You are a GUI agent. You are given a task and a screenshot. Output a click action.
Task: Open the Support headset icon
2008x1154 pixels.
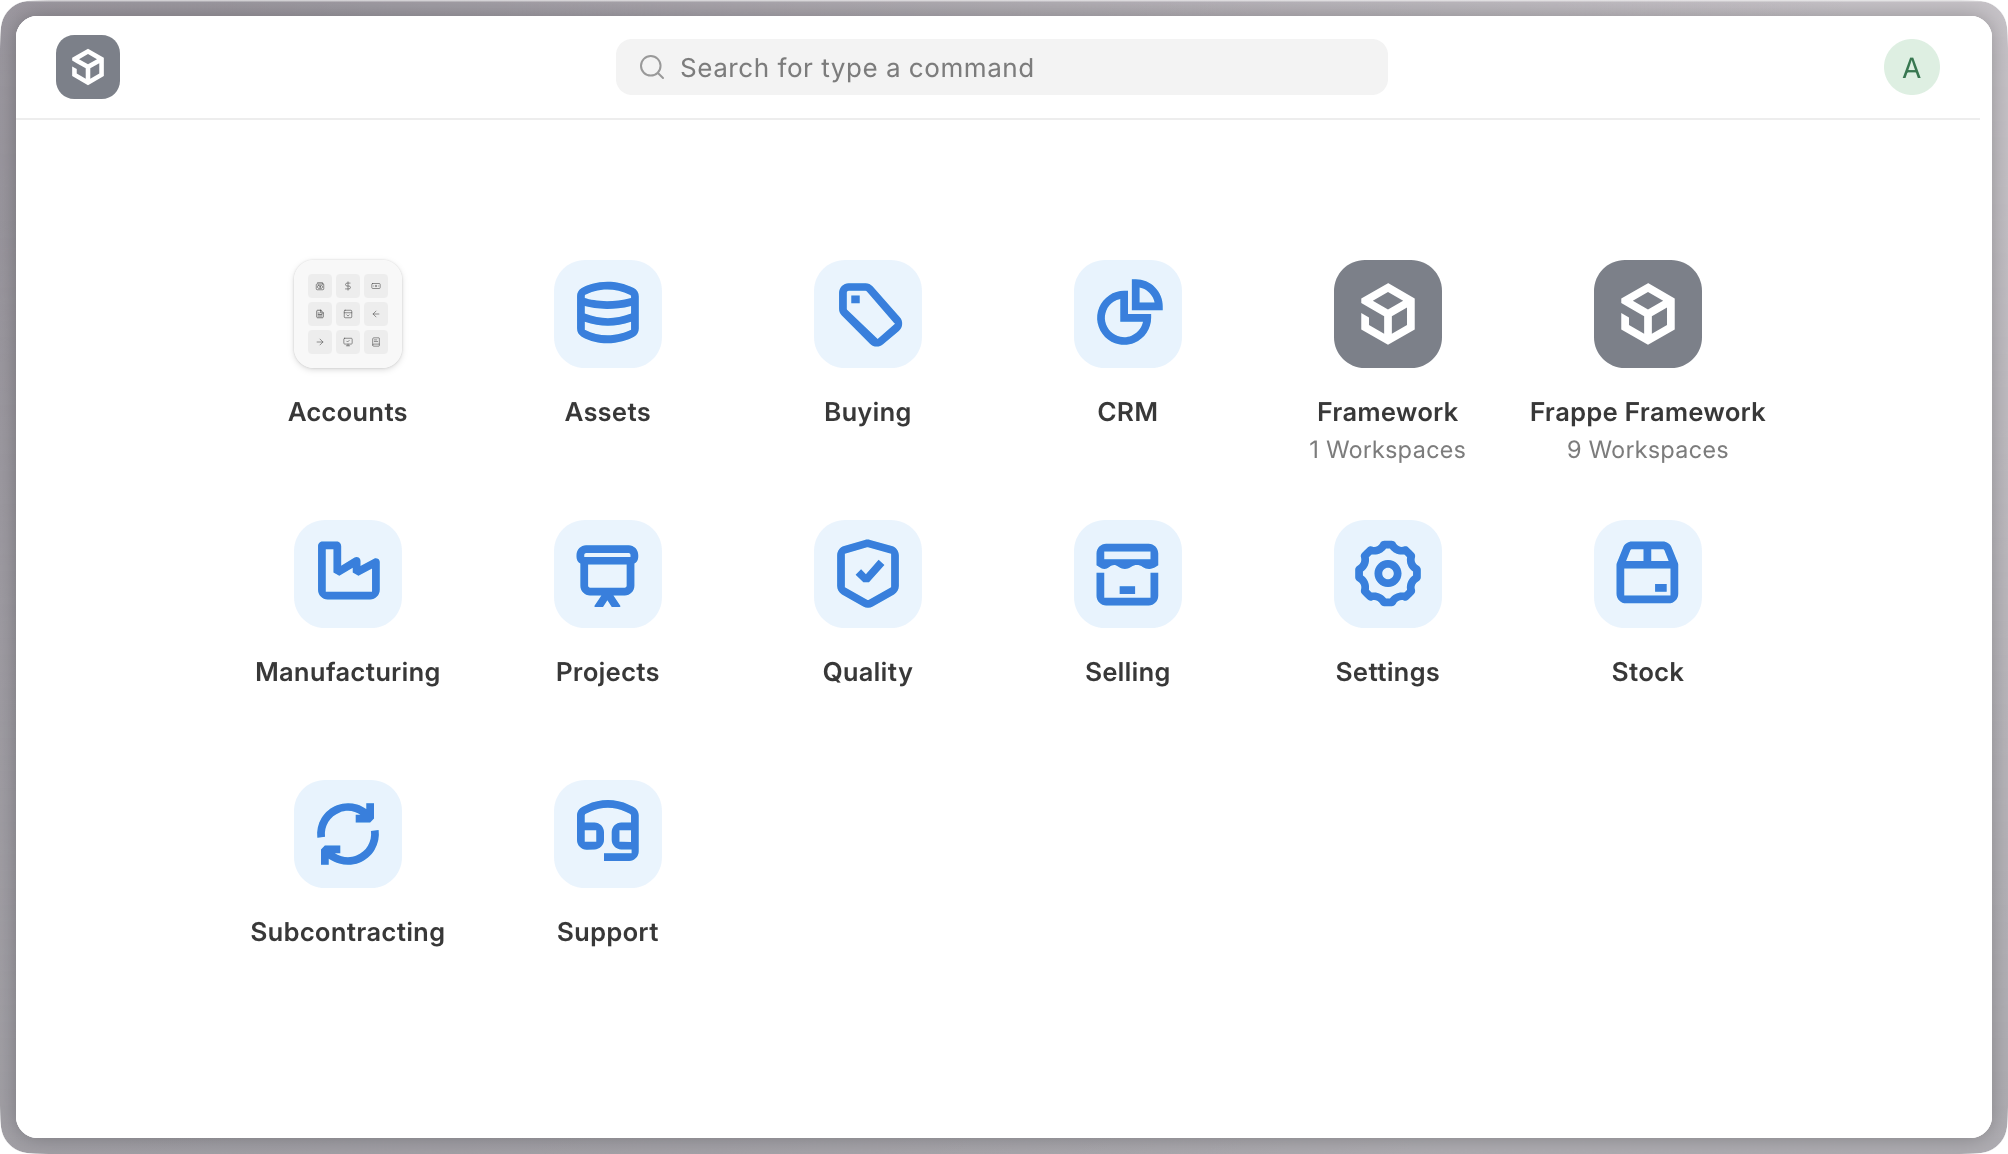click(x=607, y=834)
